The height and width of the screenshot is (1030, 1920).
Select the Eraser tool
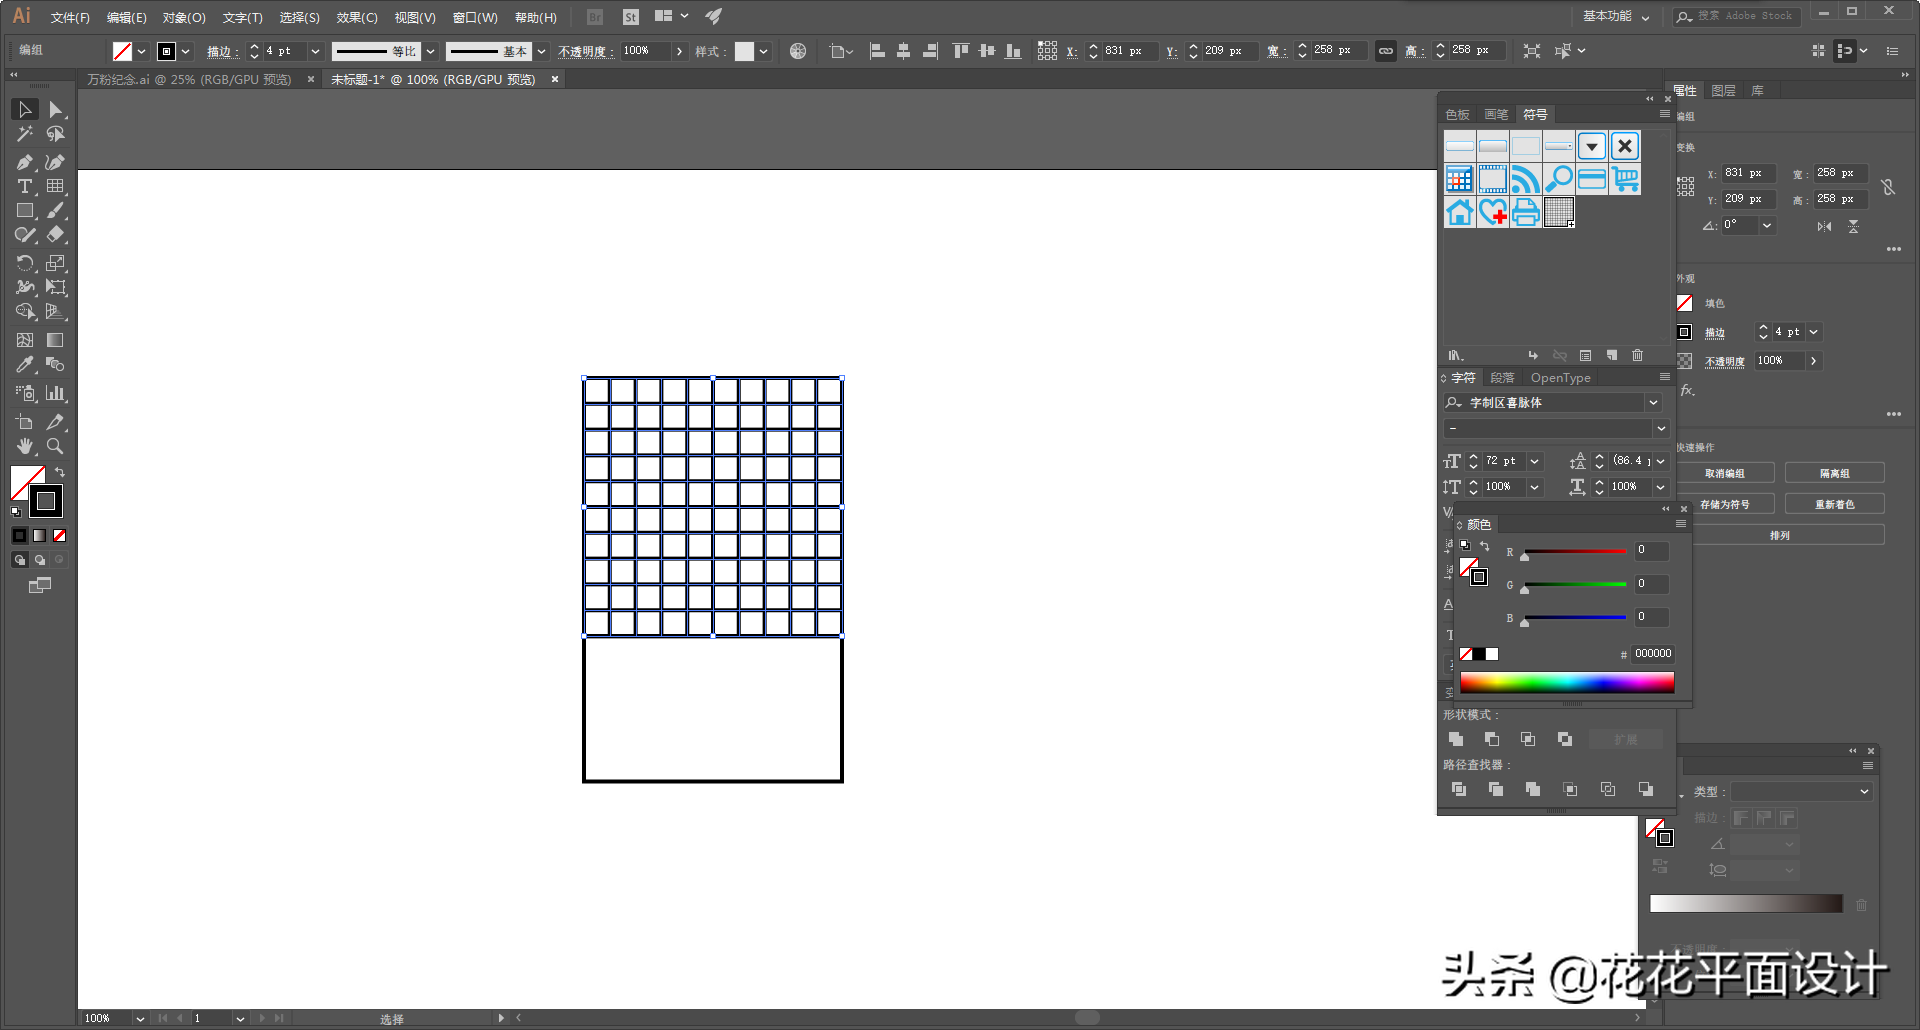pyautogui.click(x=56, y=235)
